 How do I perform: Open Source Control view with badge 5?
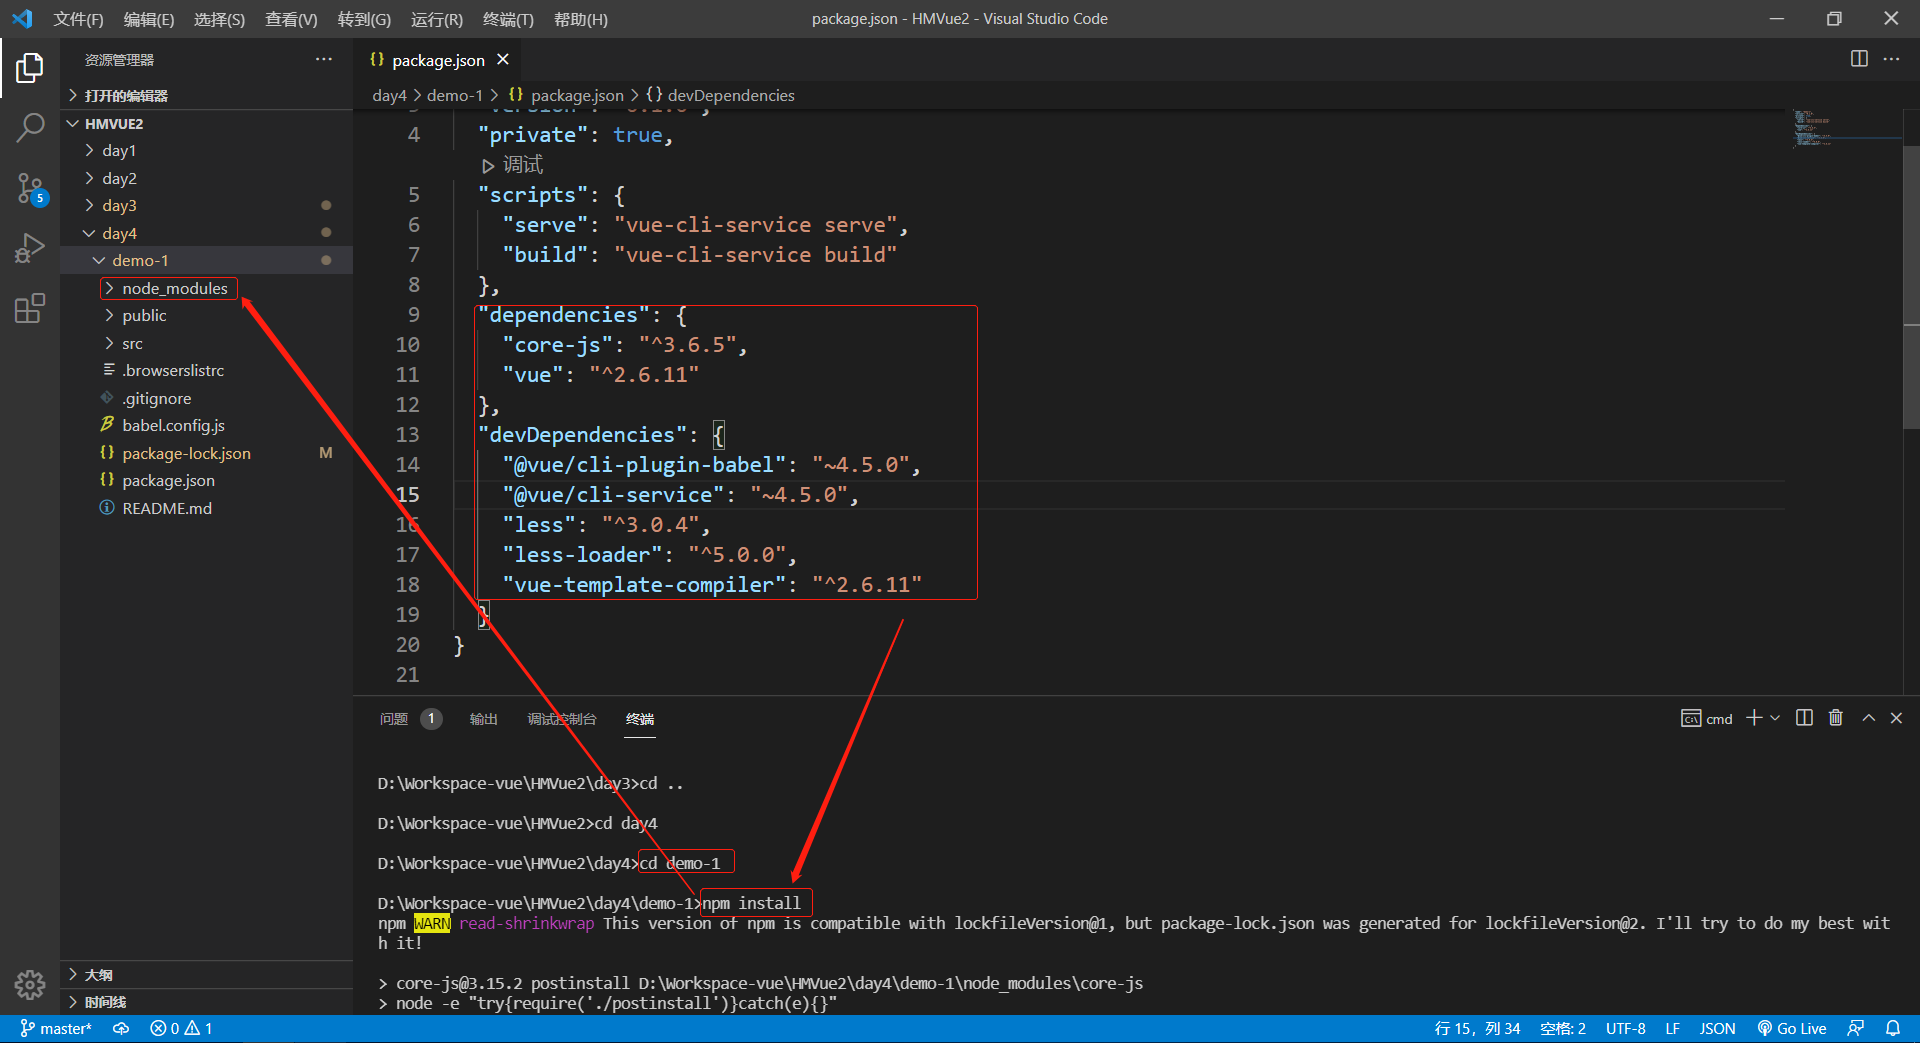tap(30, 188)
